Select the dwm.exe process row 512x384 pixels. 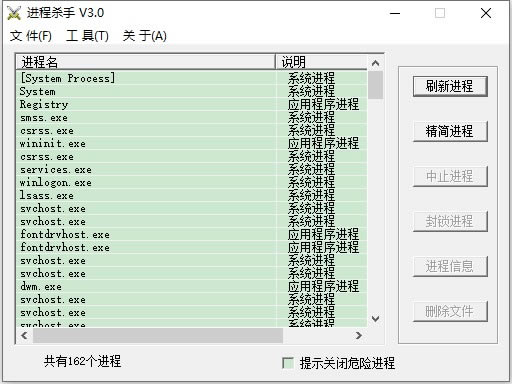(x=192, y=286)
